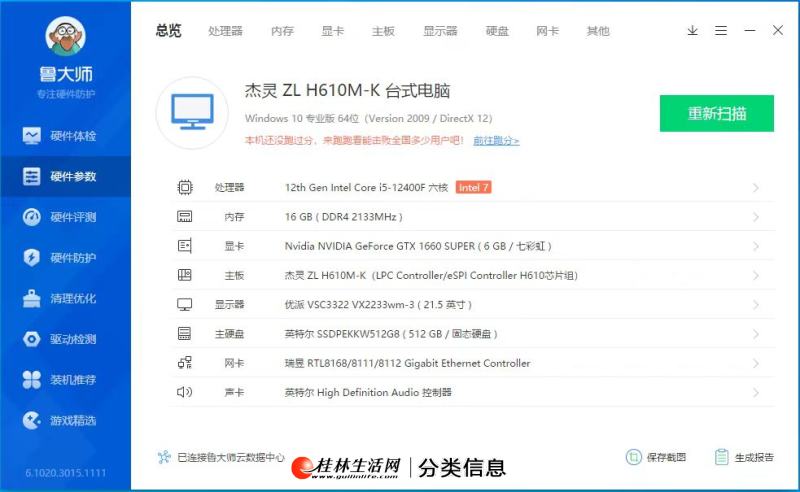The width and height of the screenshot is (800, 492).
Task: Click the 保存截图 text label
Action: click(666, 457)
